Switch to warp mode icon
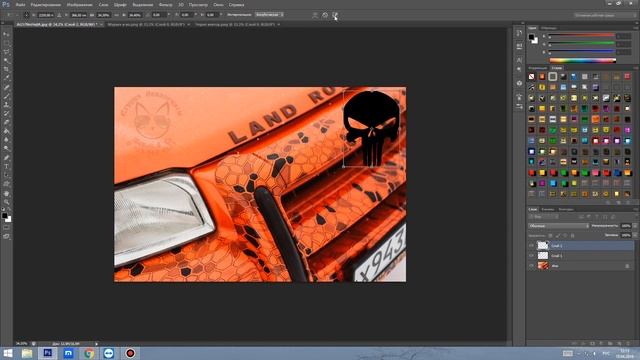 pos(315,15)
